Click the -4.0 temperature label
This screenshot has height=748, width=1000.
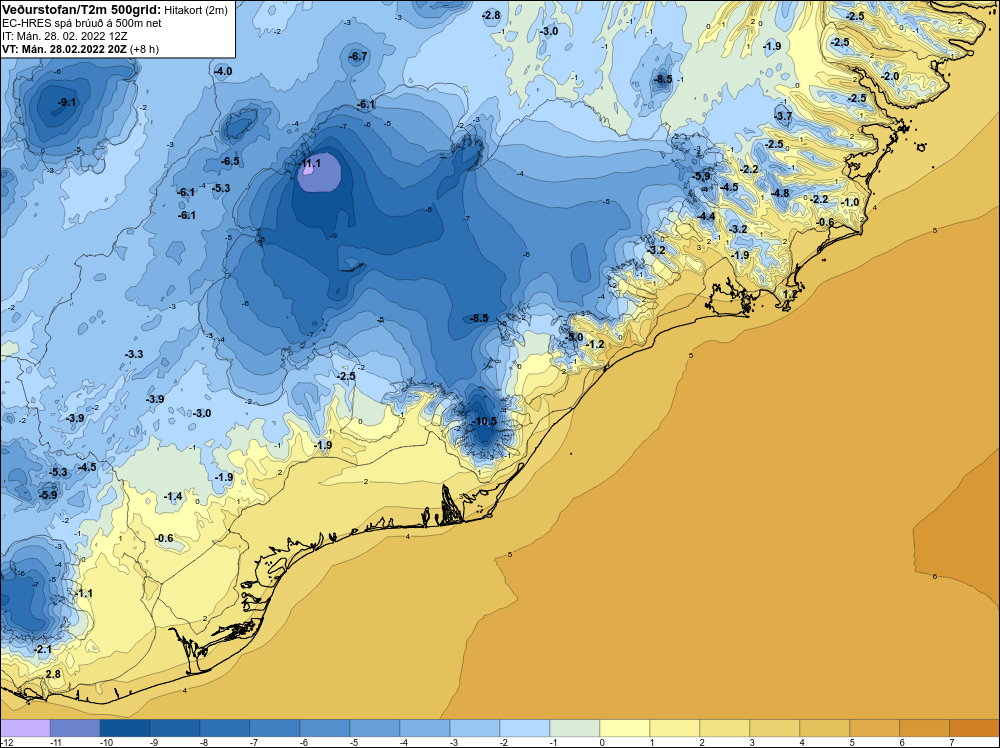click(x=223, y=71)
